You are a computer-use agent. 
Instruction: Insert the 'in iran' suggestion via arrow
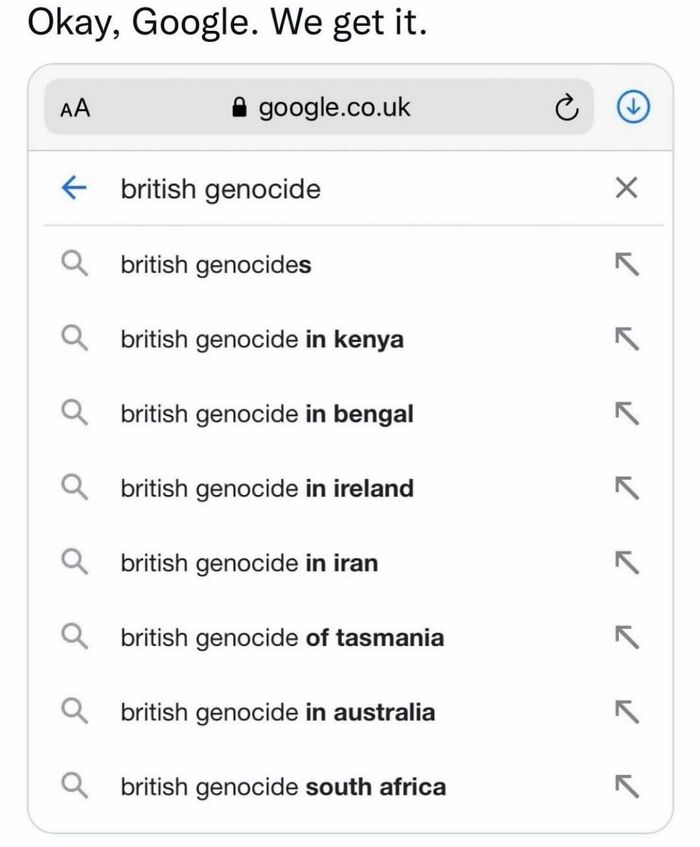click(x=626, y=563)
